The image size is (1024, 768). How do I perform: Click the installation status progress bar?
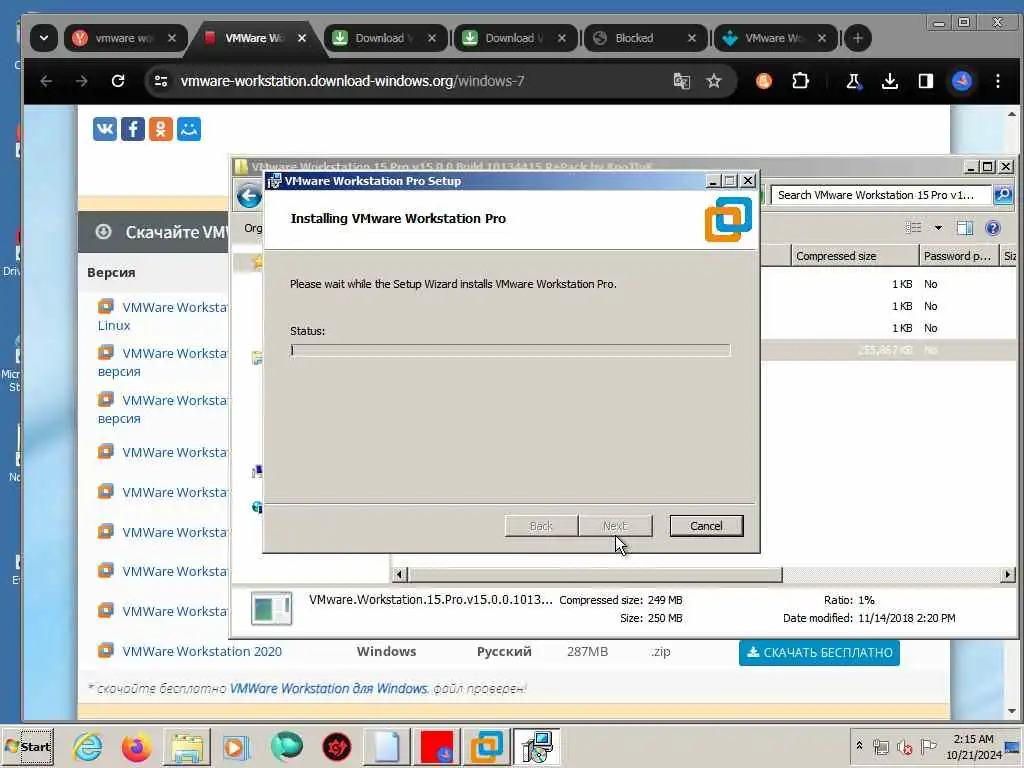click(x=510, y=350)
